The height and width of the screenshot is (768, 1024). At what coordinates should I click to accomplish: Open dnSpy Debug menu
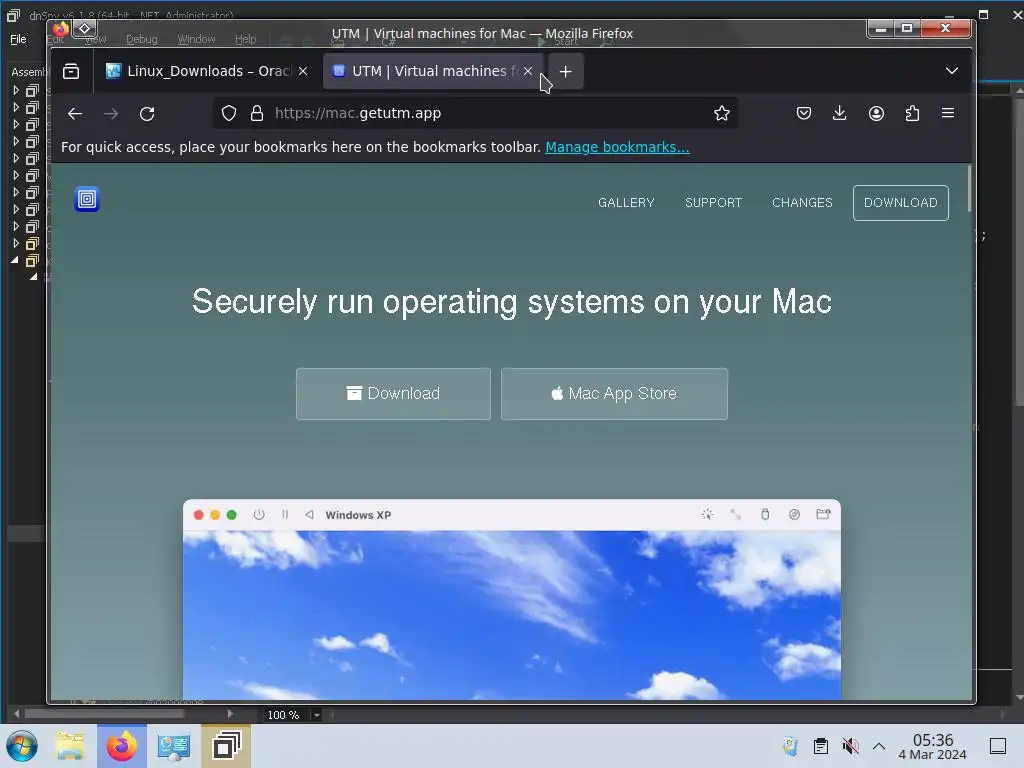142,39
